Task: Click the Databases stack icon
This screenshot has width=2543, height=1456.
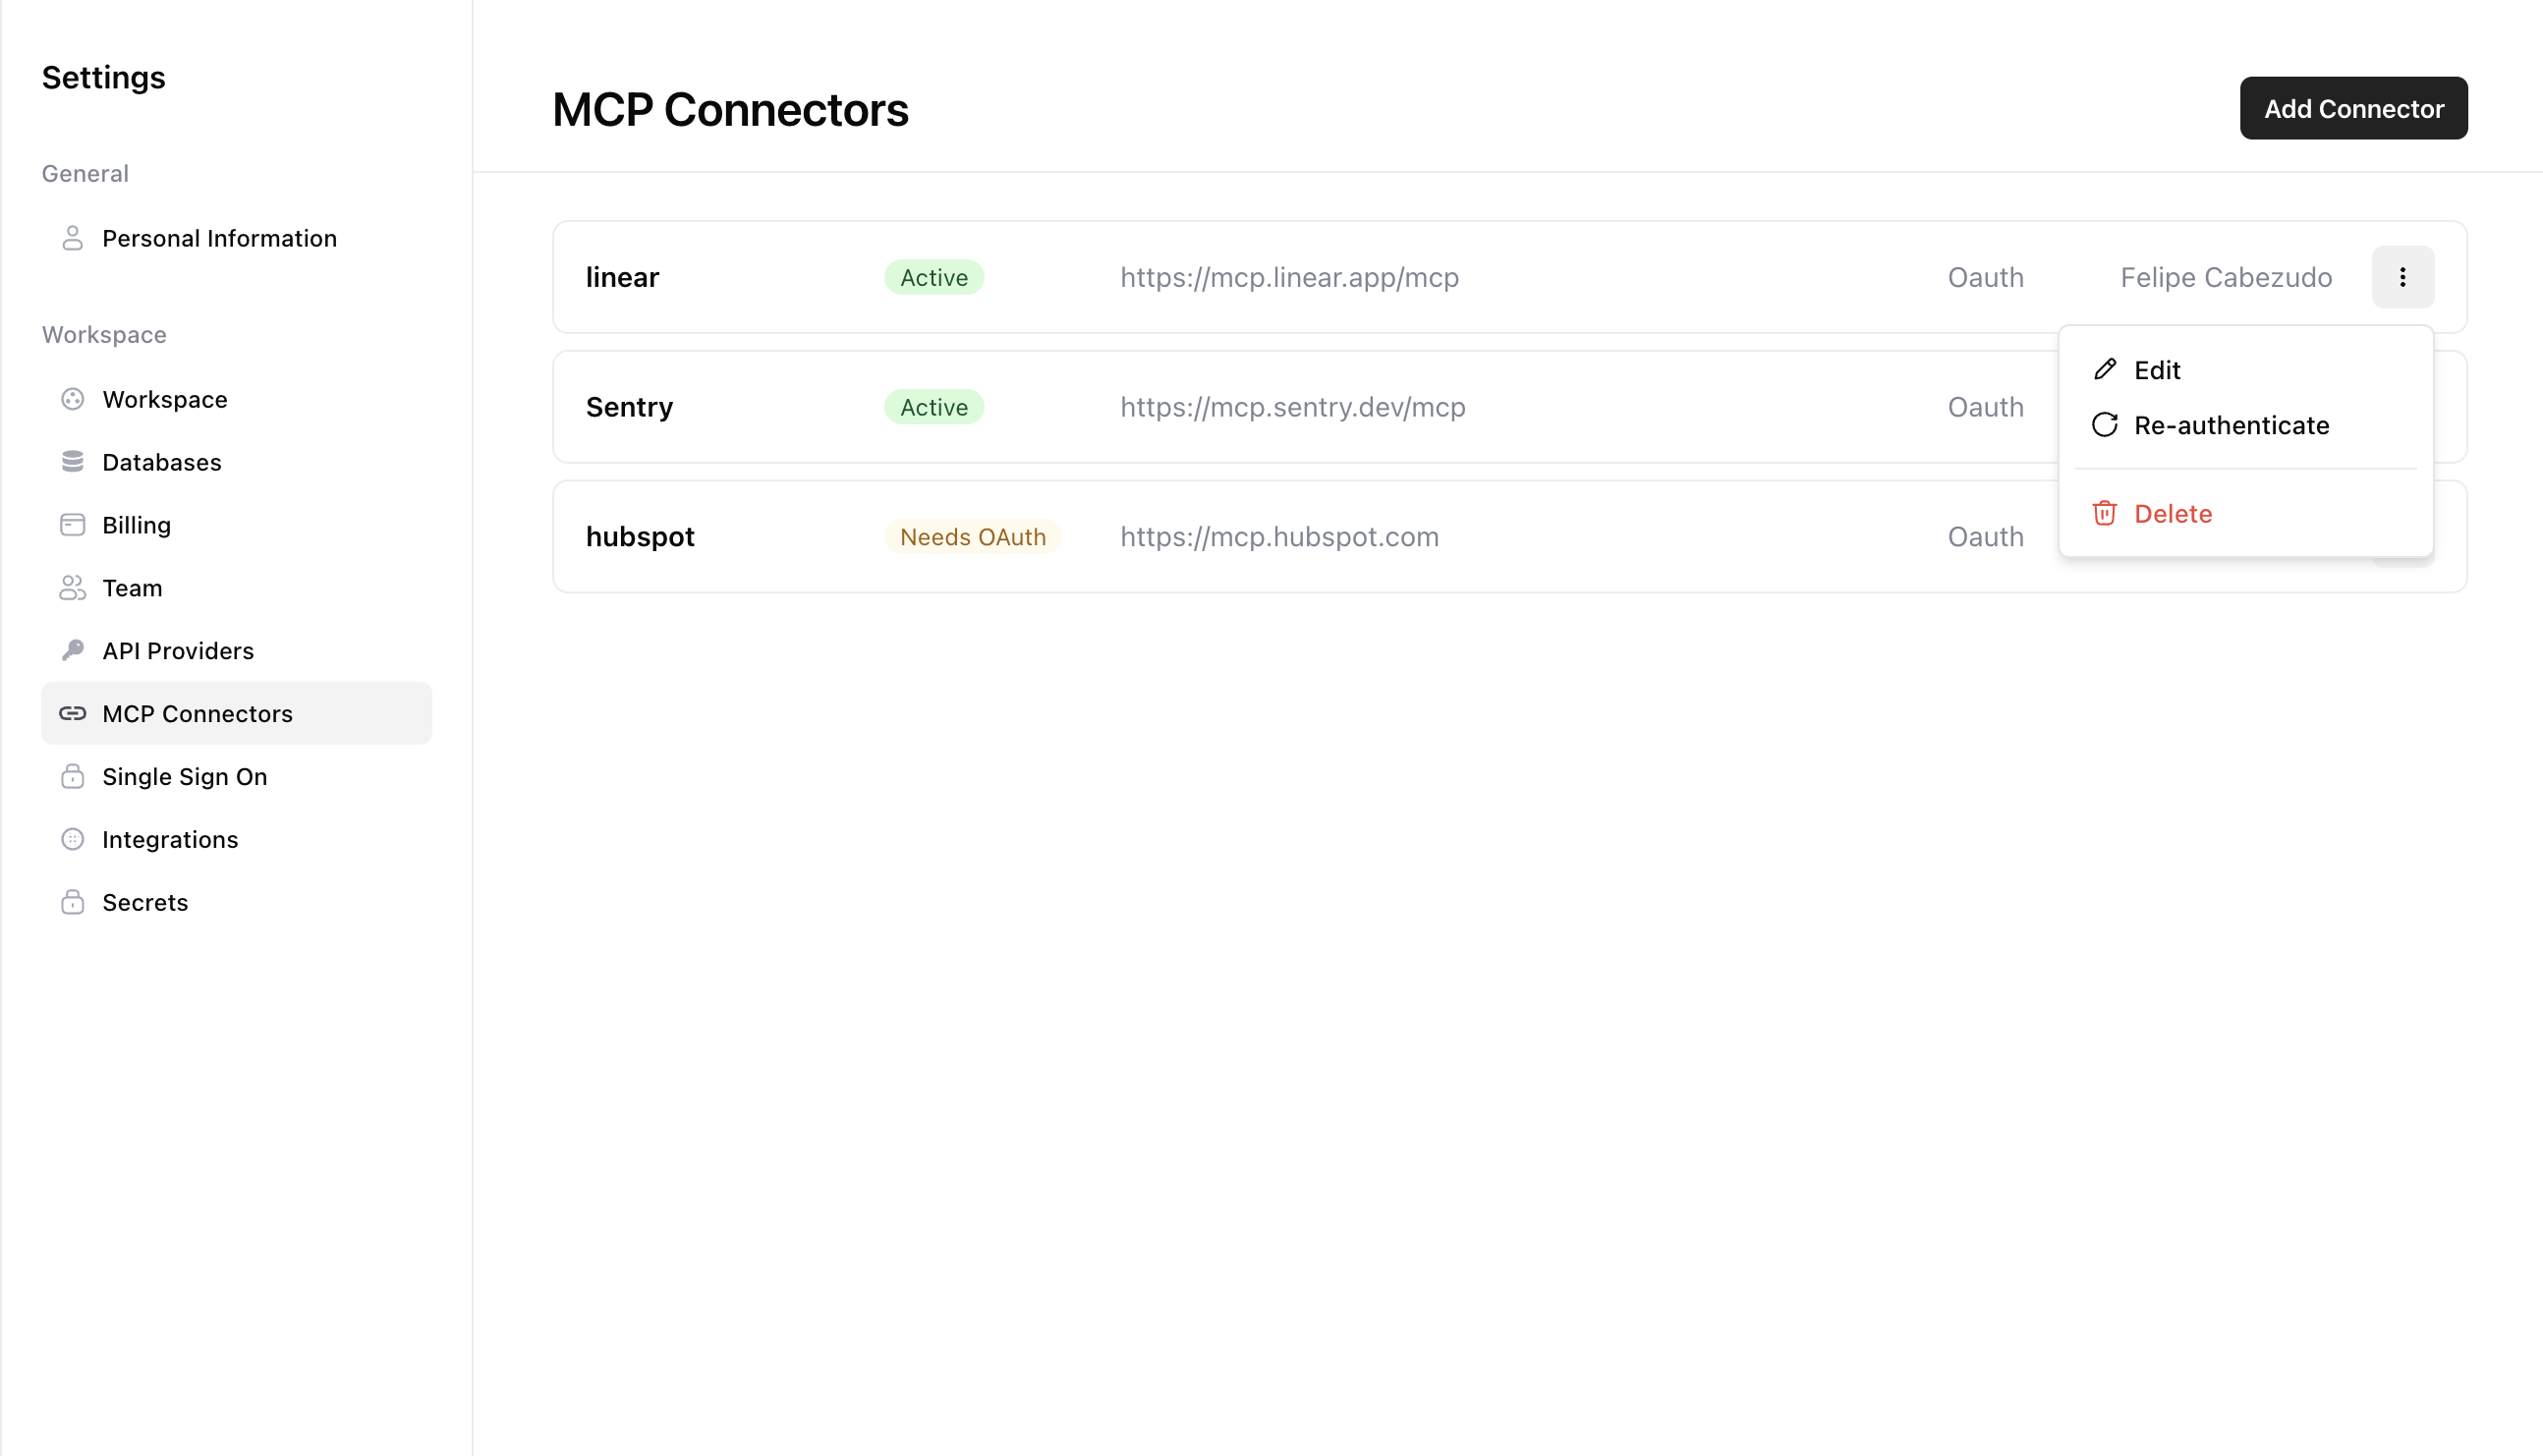Action: pyautogui.click(x=72, y=462)
